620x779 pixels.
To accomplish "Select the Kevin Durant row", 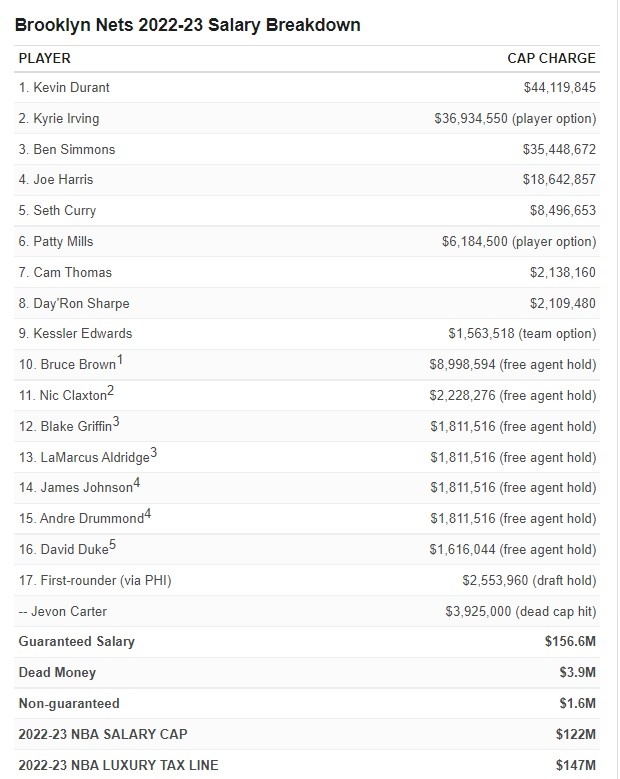I will click(307, 87).
